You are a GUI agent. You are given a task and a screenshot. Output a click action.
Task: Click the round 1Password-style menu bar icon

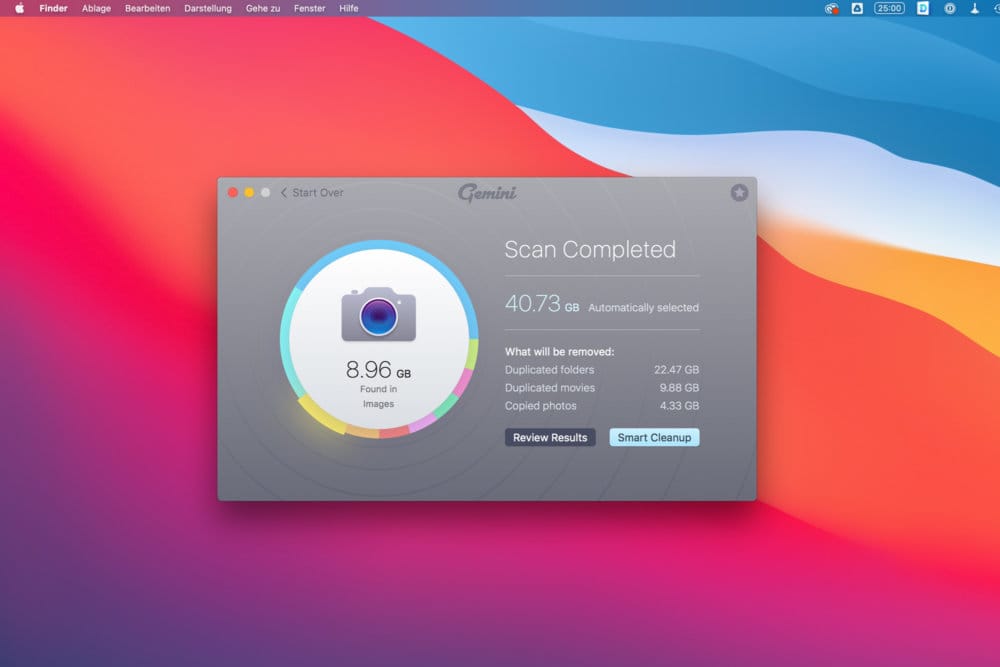[950, 8]
